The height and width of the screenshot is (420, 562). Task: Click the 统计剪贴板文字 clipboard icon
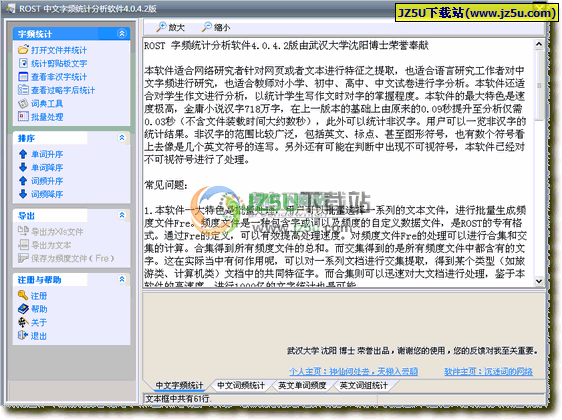pyautogui.click(x=23, y=63)
